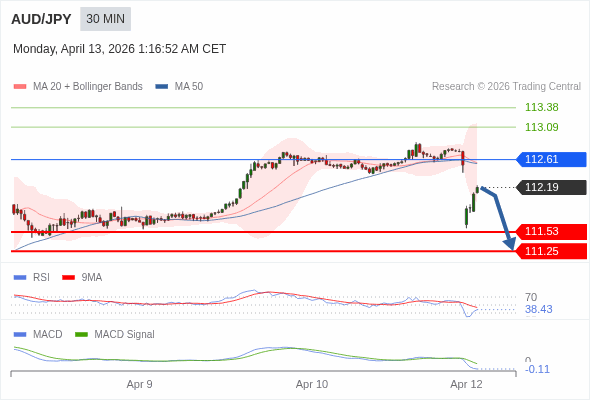This screenshot has width=590, height=400.
Task: Click the RSI legend label
Action: point(41,277)
